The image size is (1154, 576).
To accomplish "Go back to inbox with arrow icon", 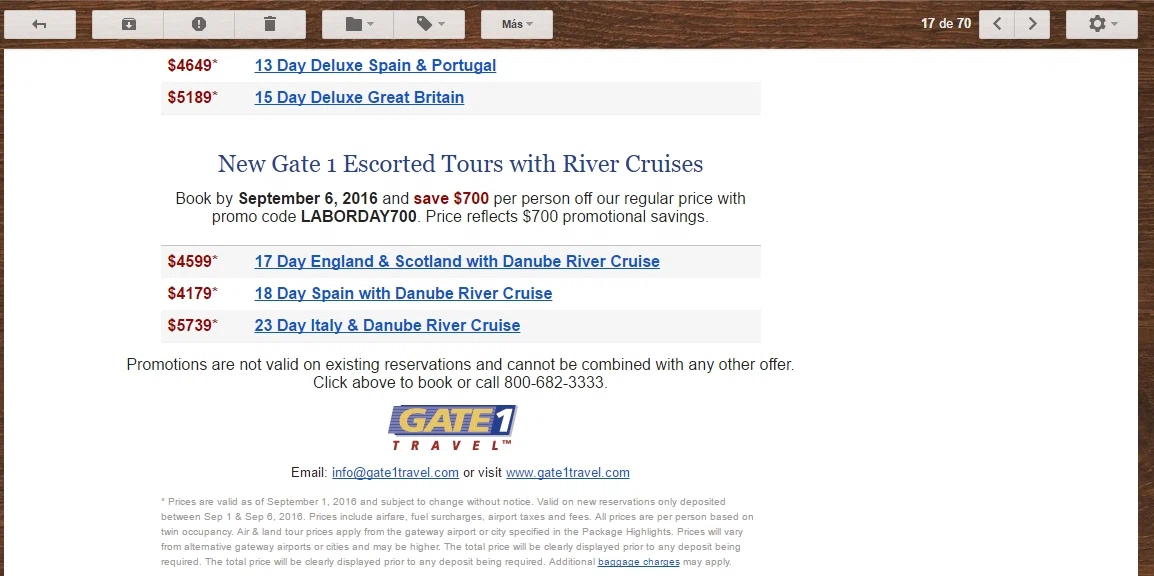I will 40,24.
